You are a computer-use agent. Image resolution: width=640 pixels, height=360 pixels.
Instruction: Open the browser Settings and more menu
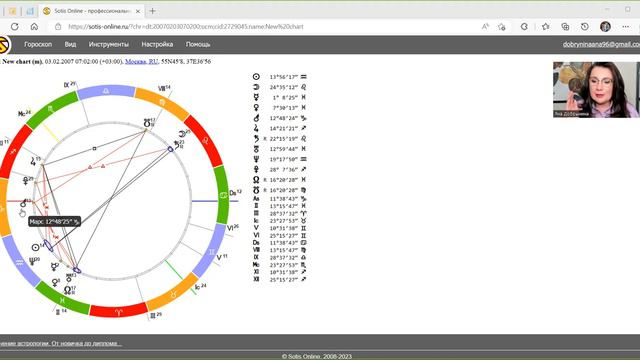(626, 27)
